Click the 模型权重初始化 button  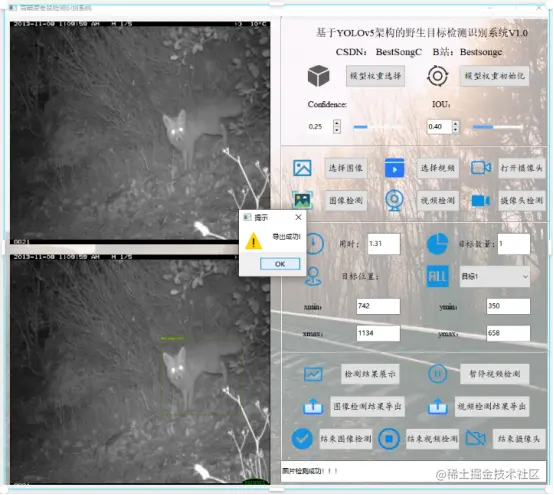click(x=494, y=76)
